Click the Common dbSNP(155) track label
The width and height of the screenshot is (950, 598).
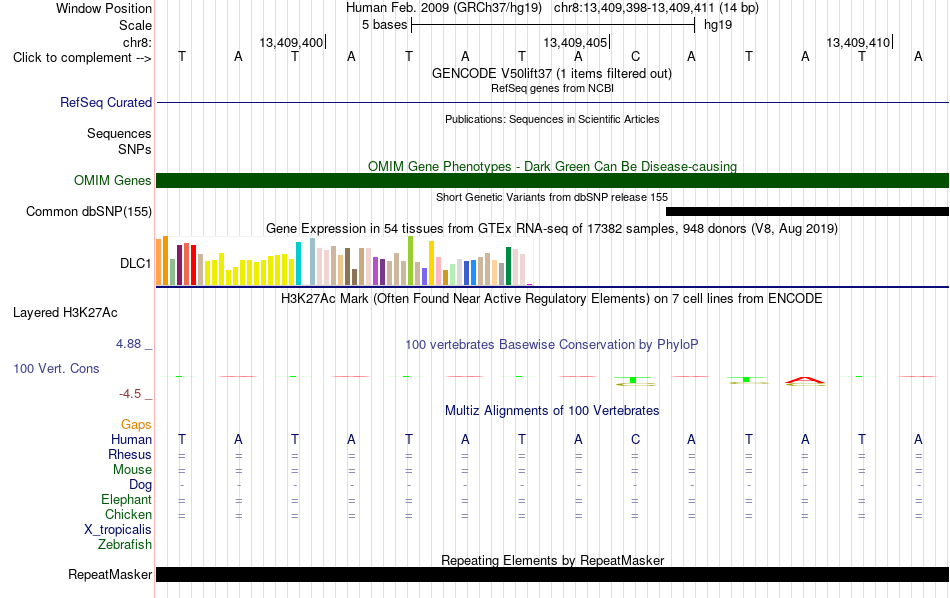click(x=88, y=211)
